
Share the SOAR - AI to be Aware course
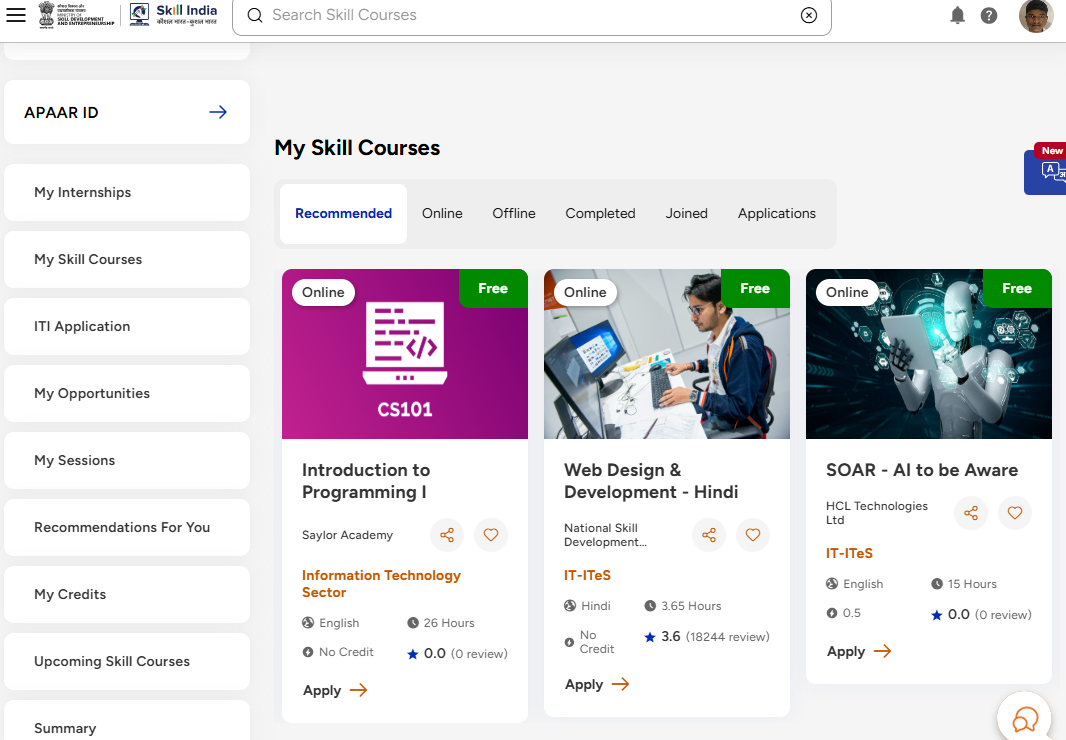[971, 513]
